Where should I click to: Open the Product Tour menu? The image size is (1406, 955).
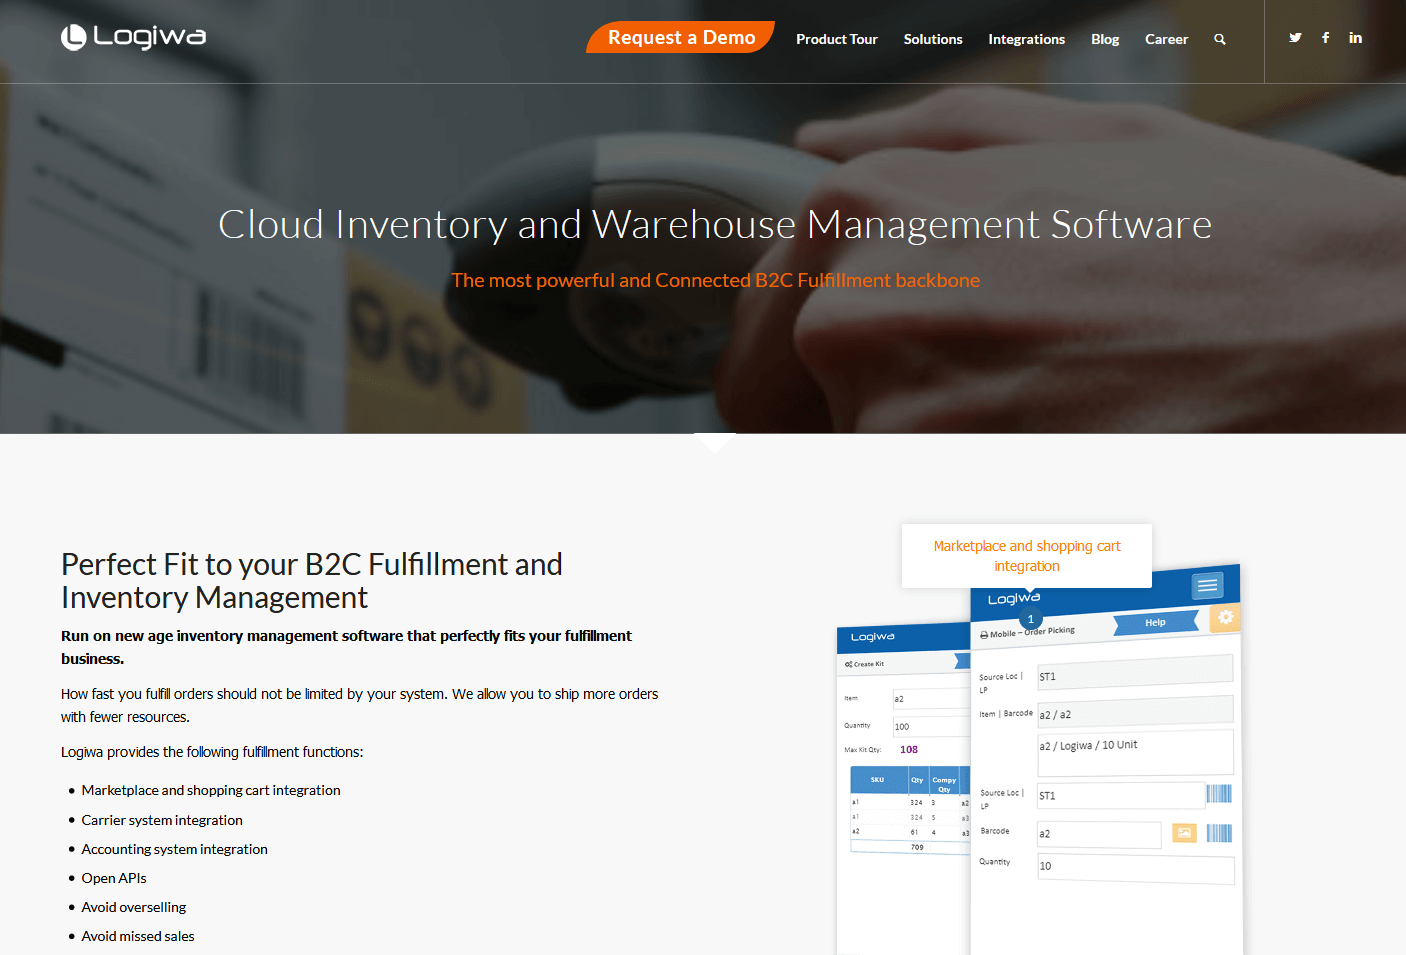point(837,39)
